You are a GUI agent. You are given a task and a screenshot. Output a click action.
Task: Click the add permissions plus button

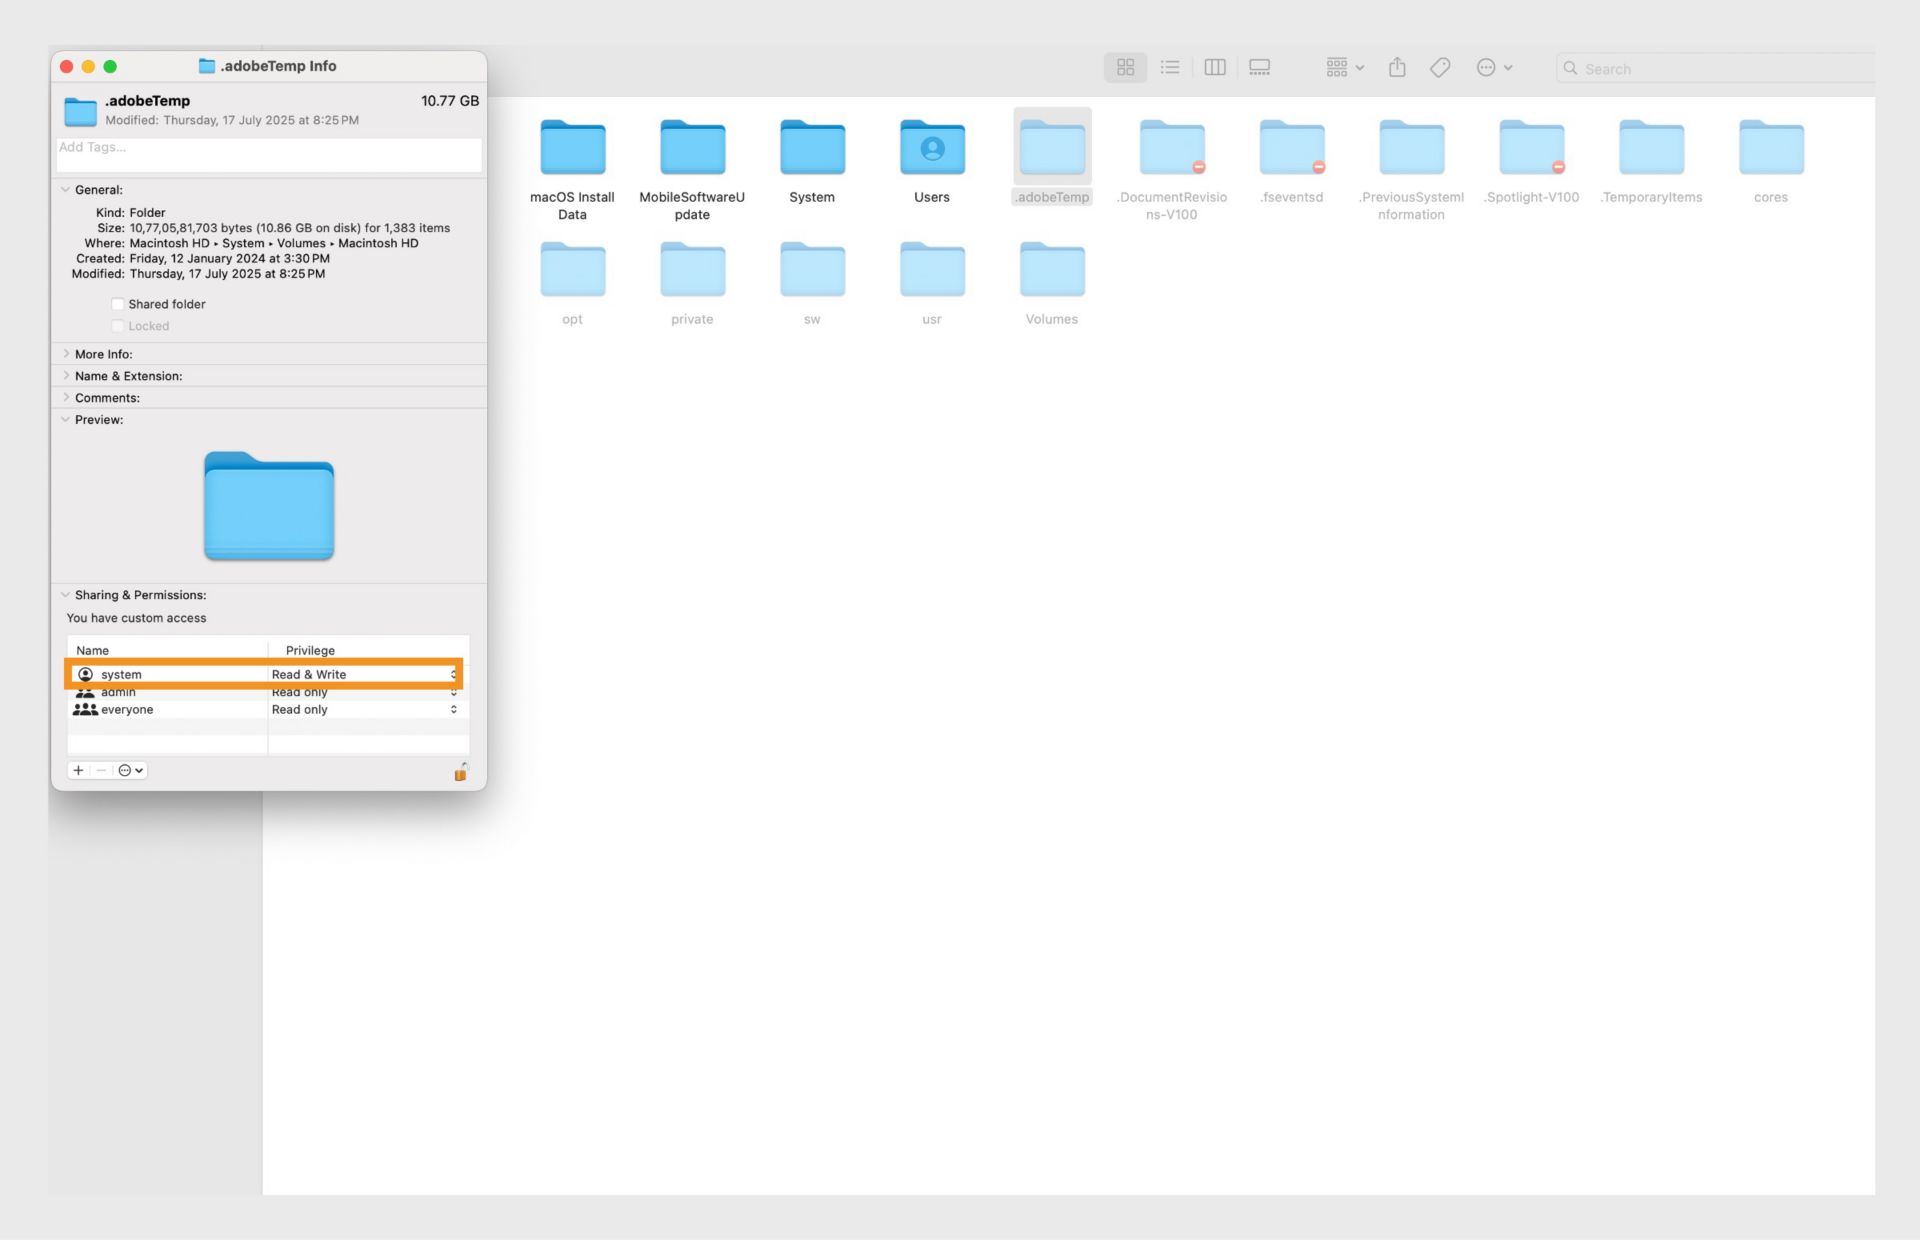pos(78,770)
